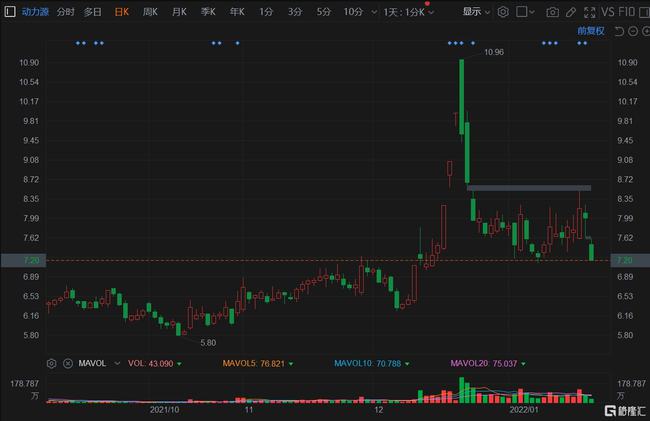Click the camera screenshot icon

click(553, 12)
